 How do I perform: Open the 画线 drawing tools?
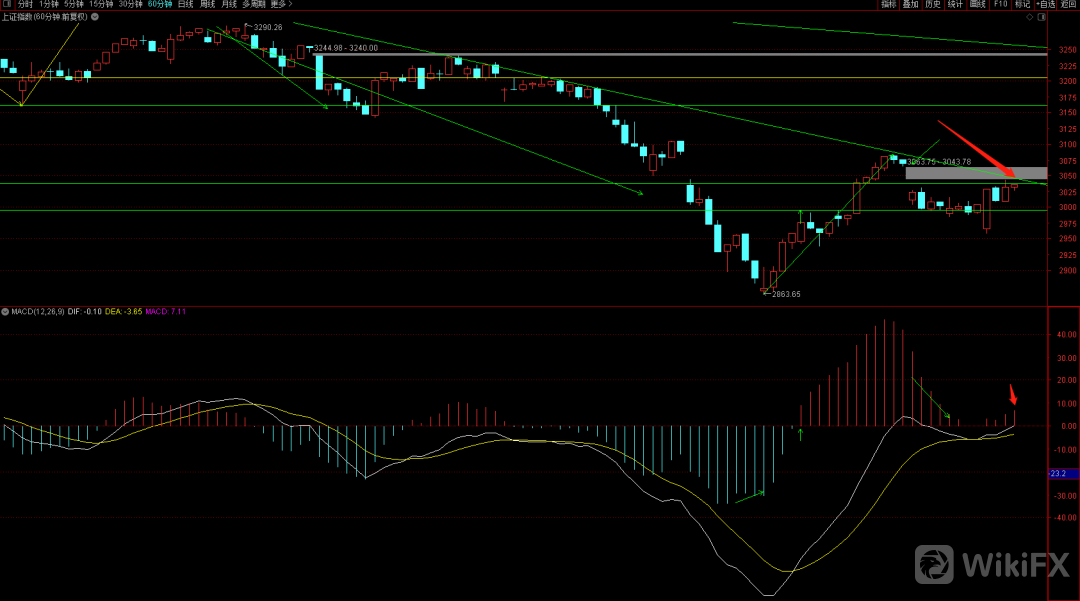[x=978, y=5]
